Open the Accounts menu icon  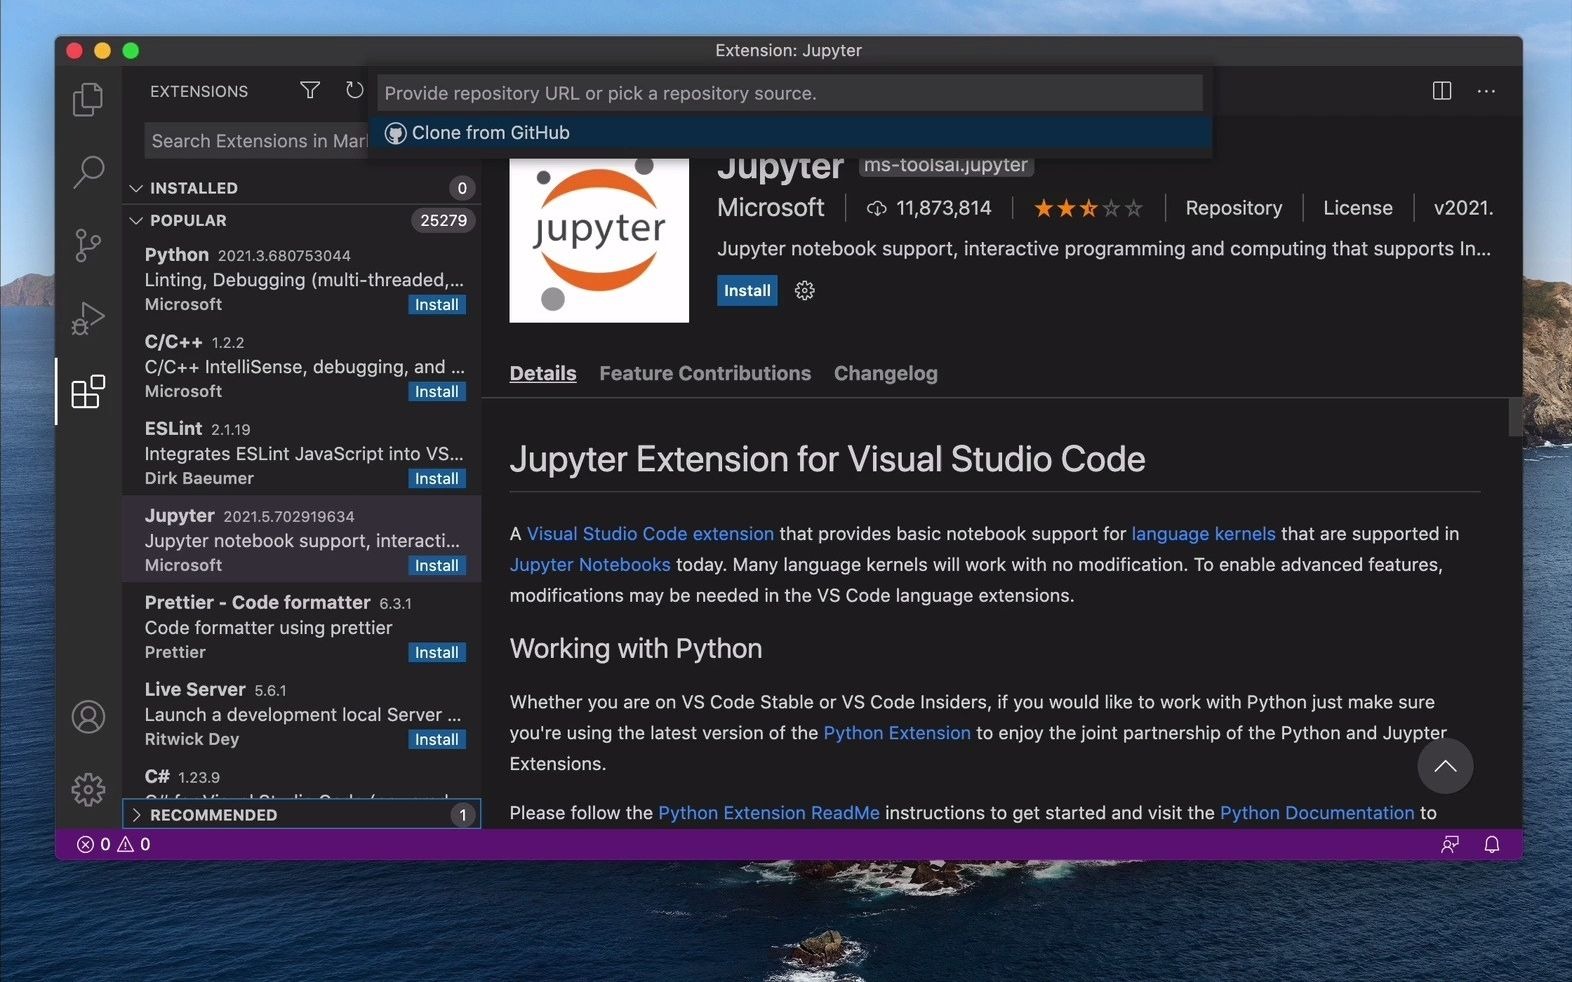pos(88,717)
